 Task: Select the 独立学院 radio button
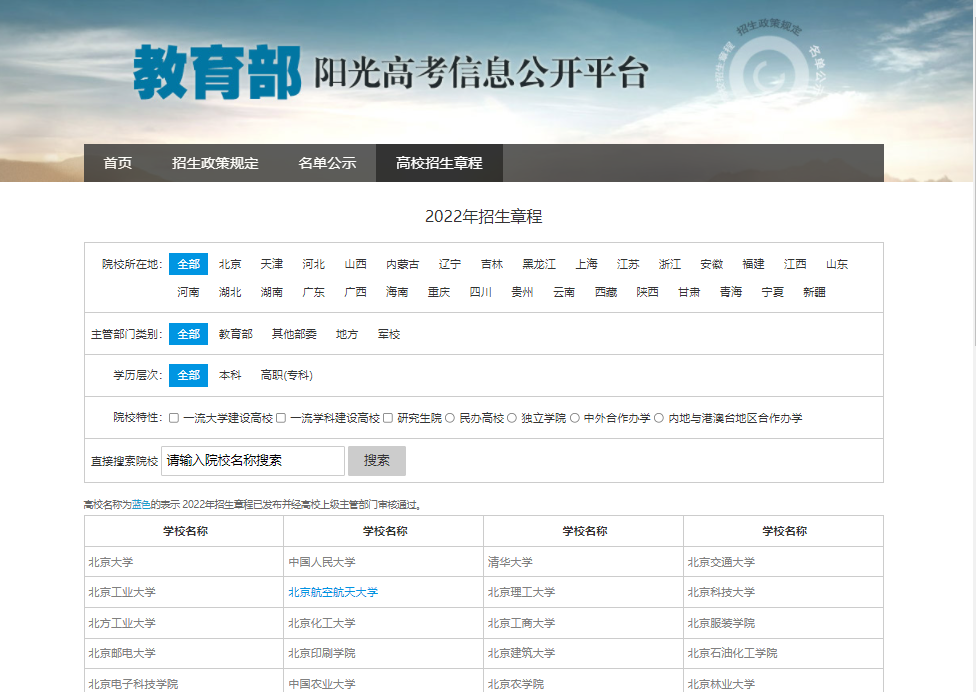(512, 418)
